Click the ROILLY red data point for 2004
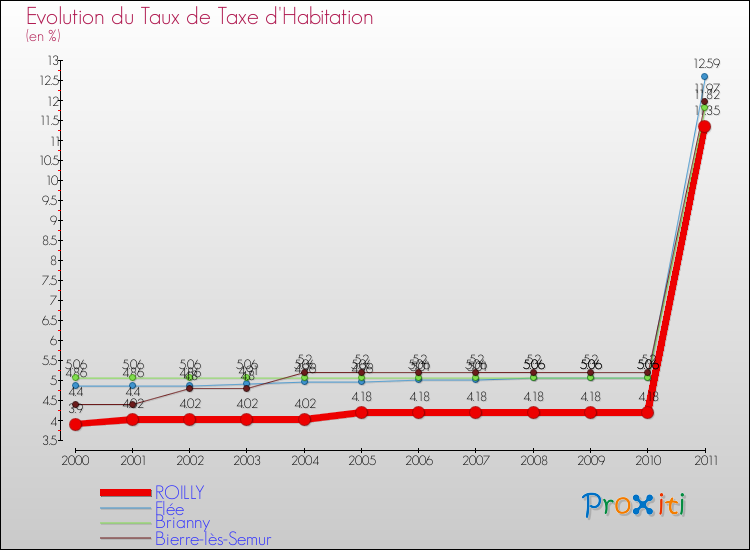The image size is (750, 550). (304, 419)
